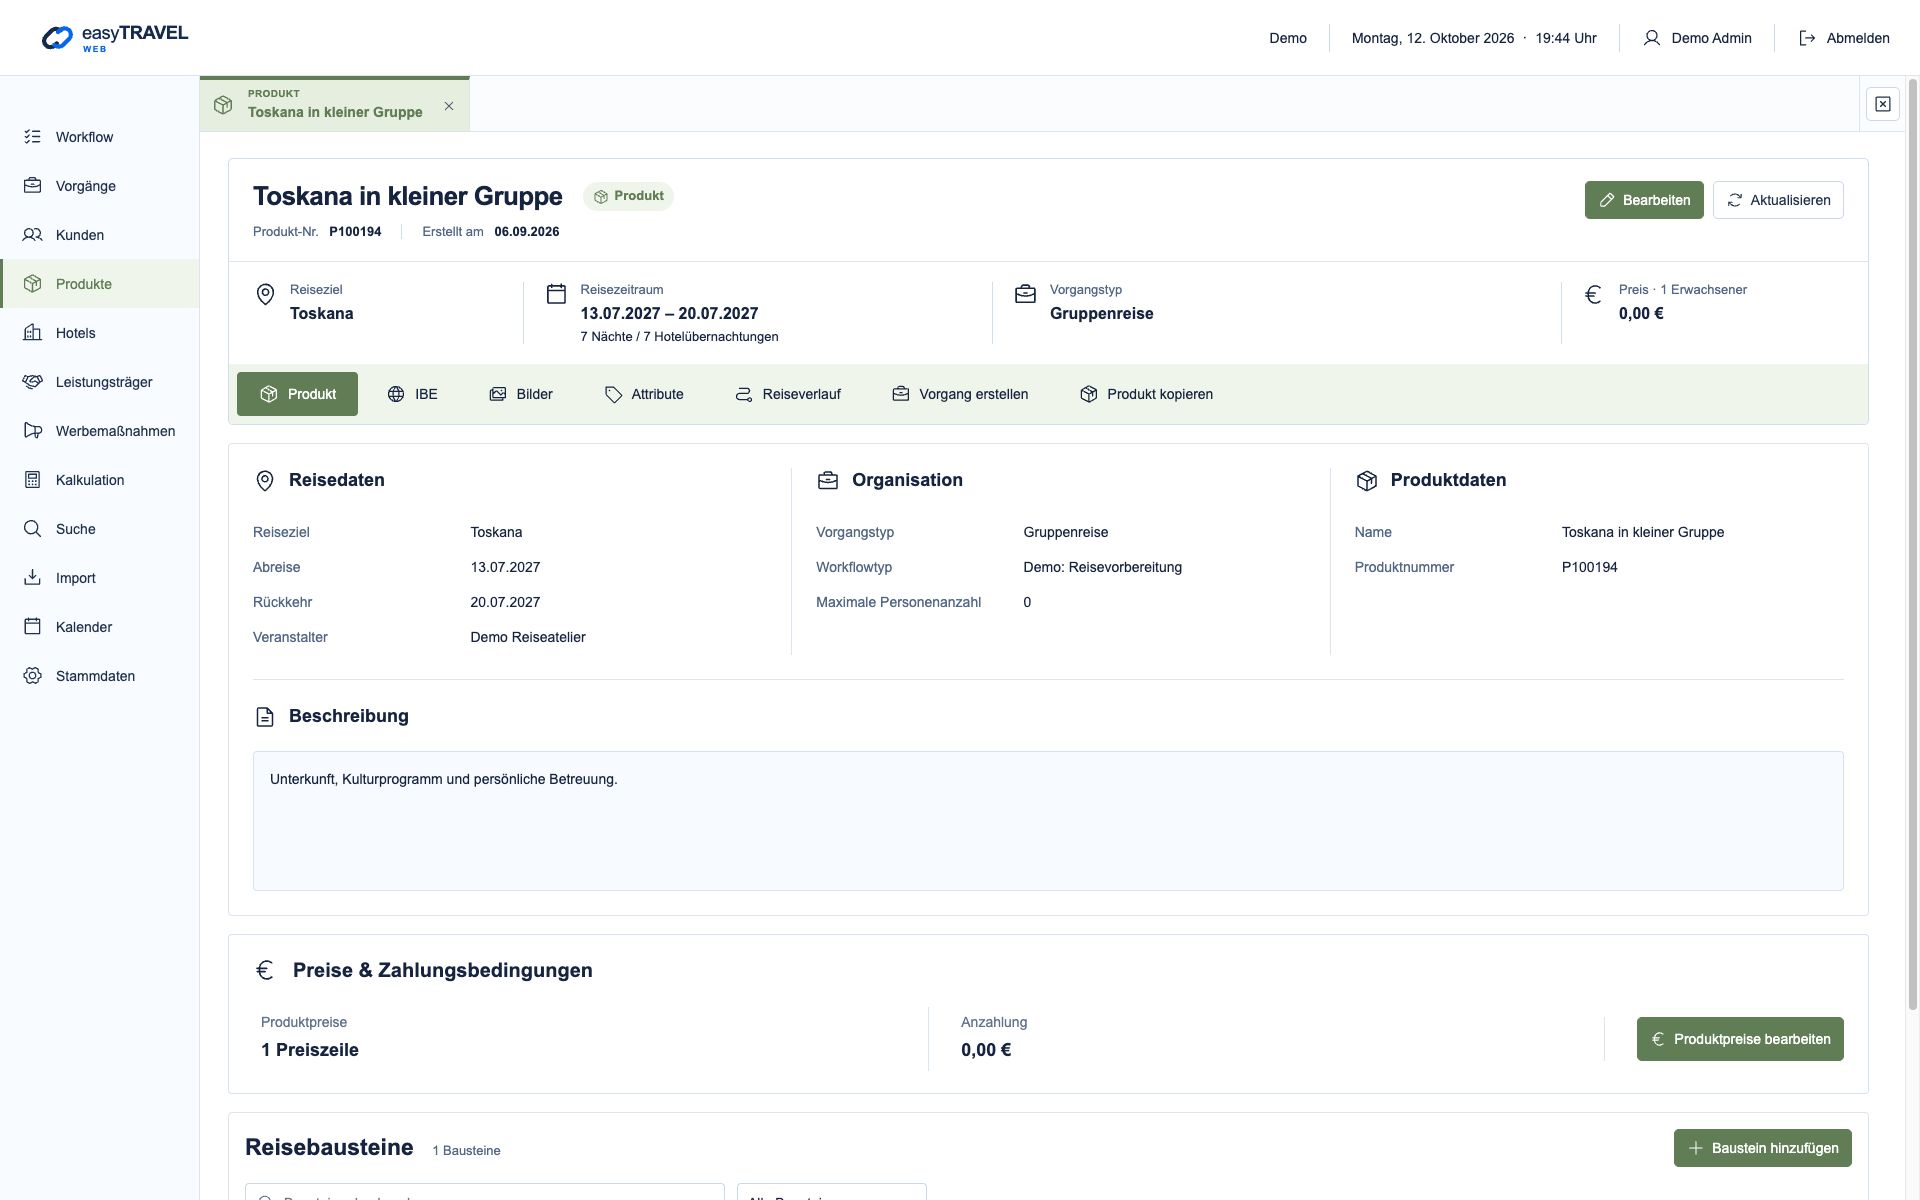The height and width of the screenshot is (1200, 1920).
Task: Refresh with Aktualisieren button
Action: pos(1778,200)
